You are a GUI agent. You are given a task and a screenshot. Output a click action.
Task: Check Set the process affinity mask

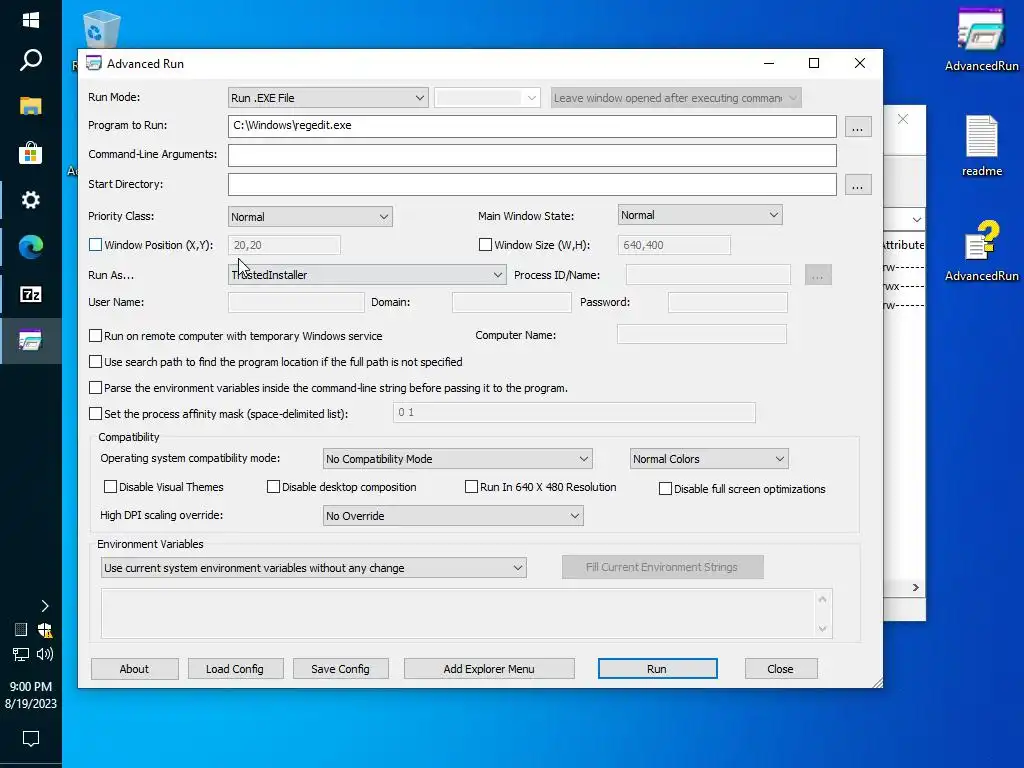tap(95, 414)
